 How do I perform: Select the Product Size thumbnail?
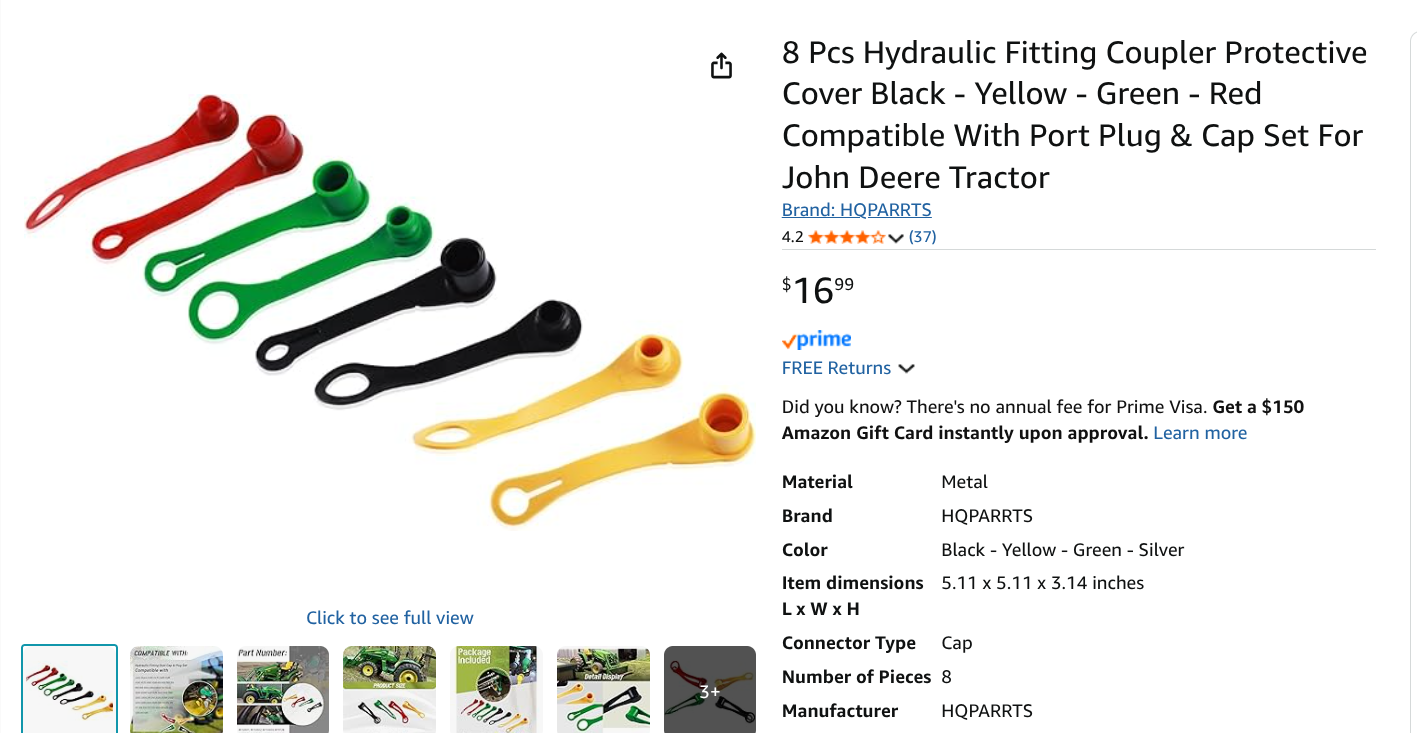(390, 690)
